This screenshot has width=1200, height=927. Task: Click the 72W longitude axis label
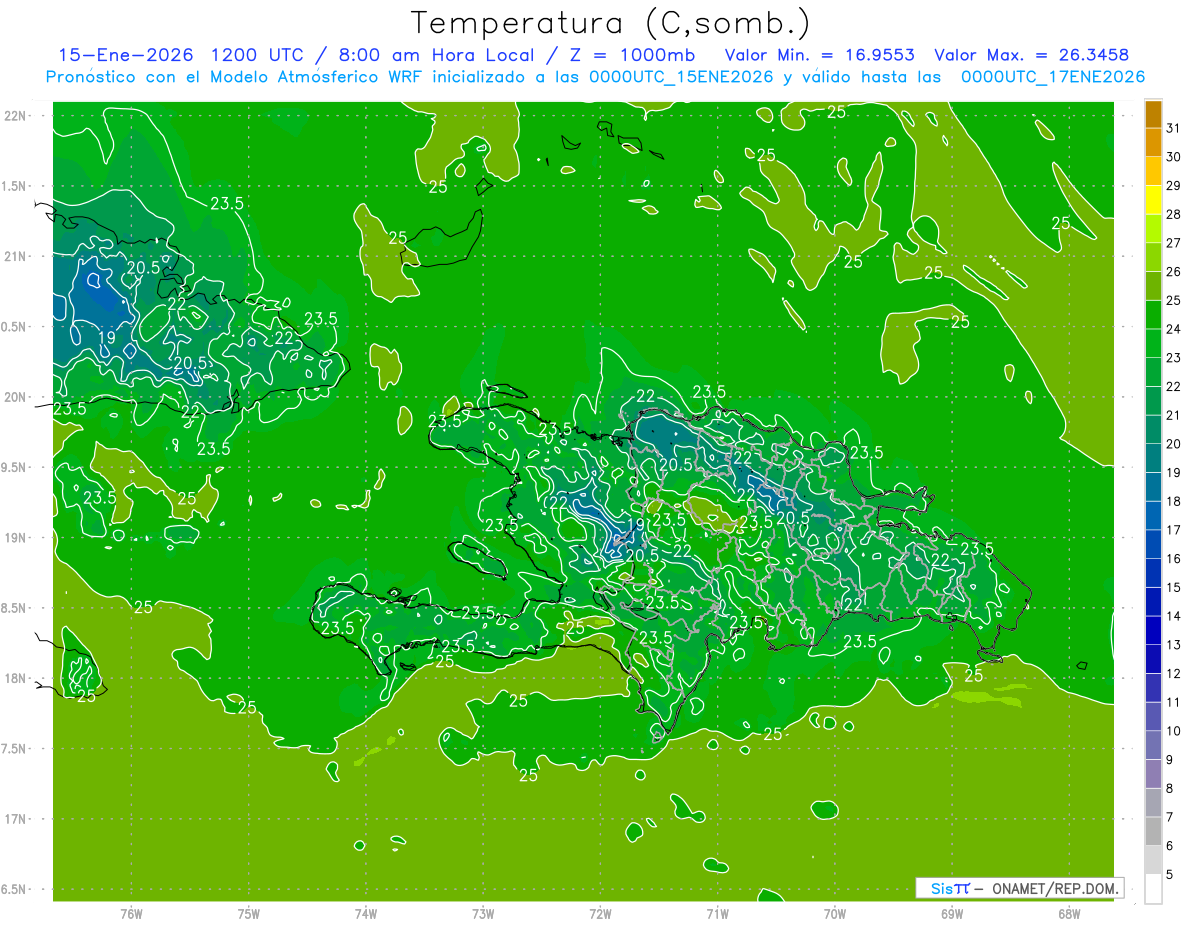tap(600, 913)
